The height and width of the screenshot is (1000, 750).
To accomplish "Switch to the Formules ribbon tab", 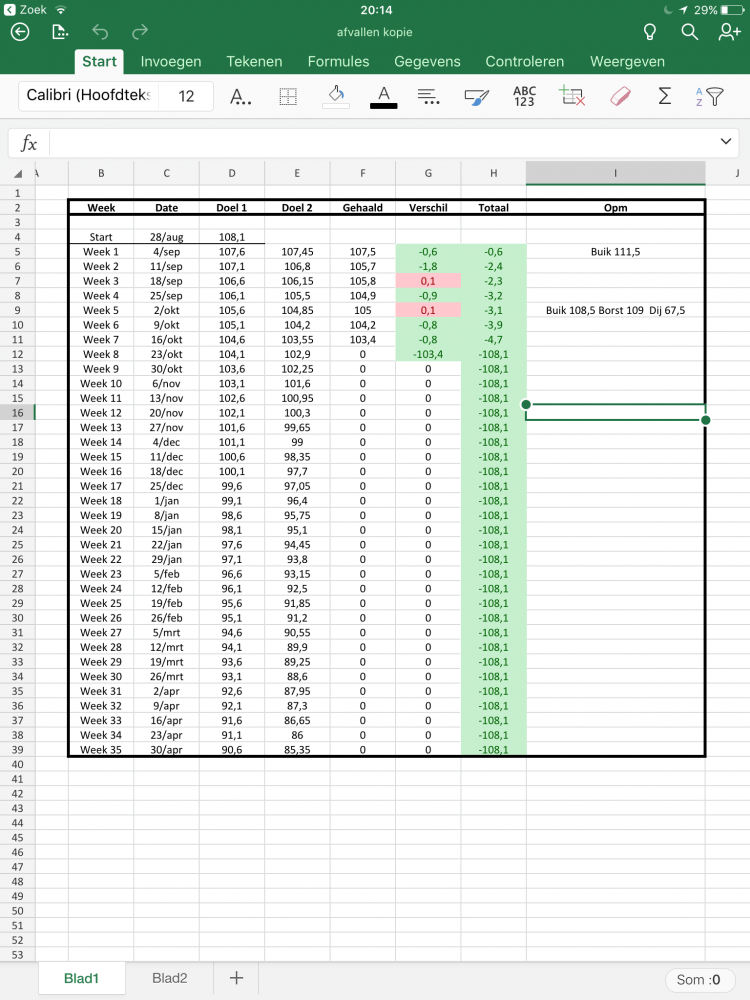I will [338, 61].
